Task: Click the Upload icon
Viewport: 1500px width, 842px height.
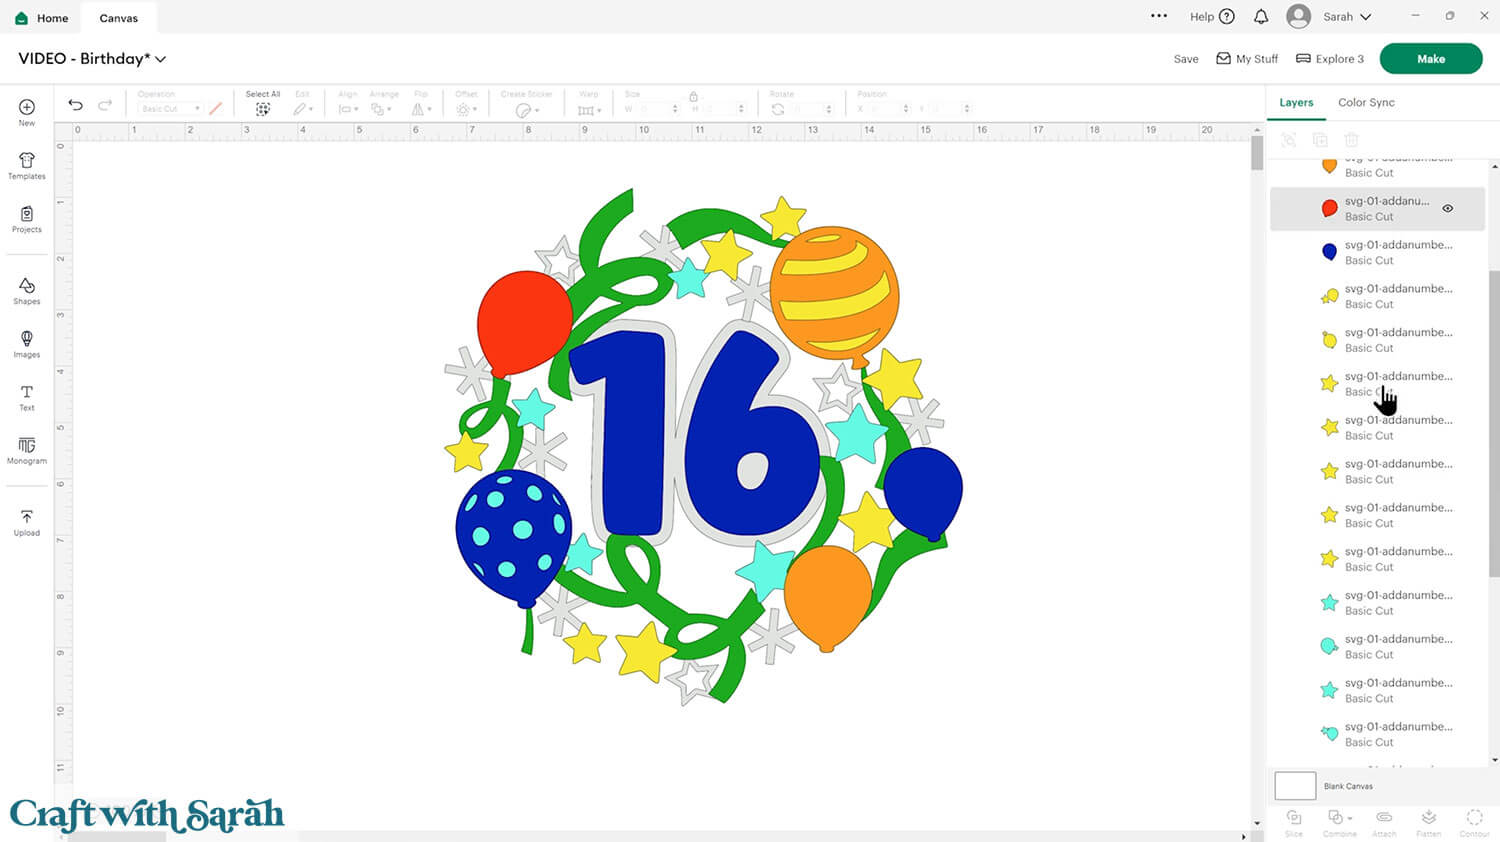Action: click(x=27, y=522)
